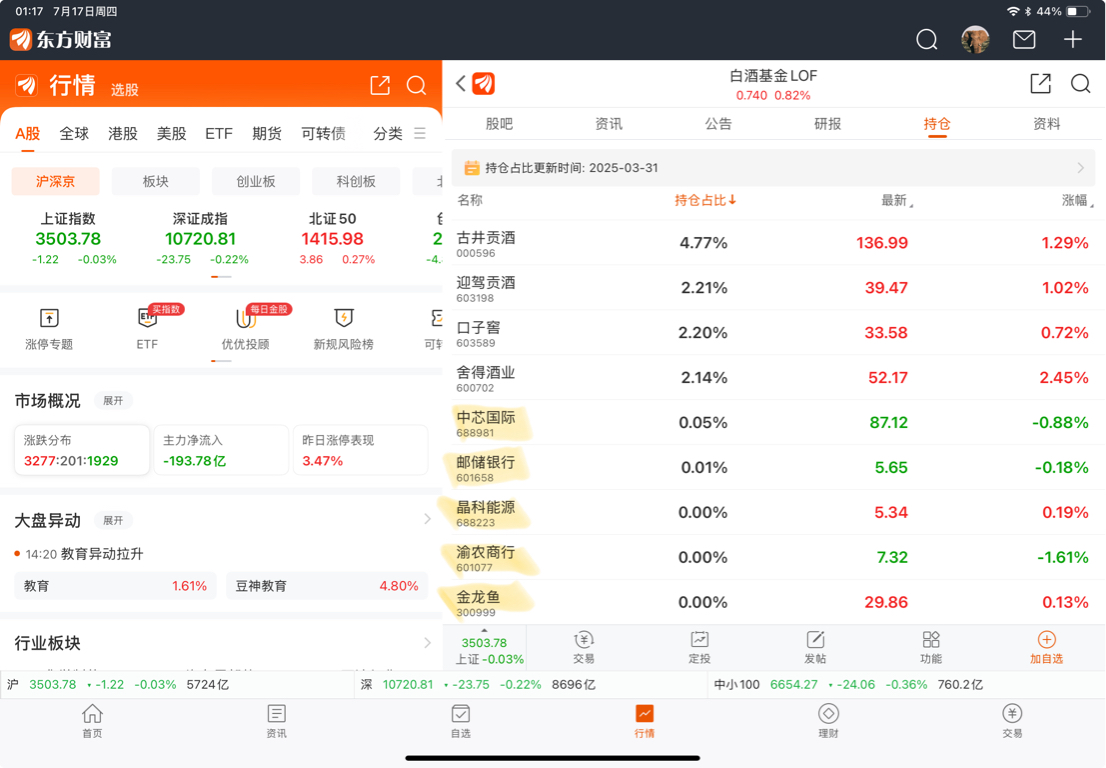Select the 昨日涨停表现 card
Viewport: 1106px width, 768px height.
360,450
